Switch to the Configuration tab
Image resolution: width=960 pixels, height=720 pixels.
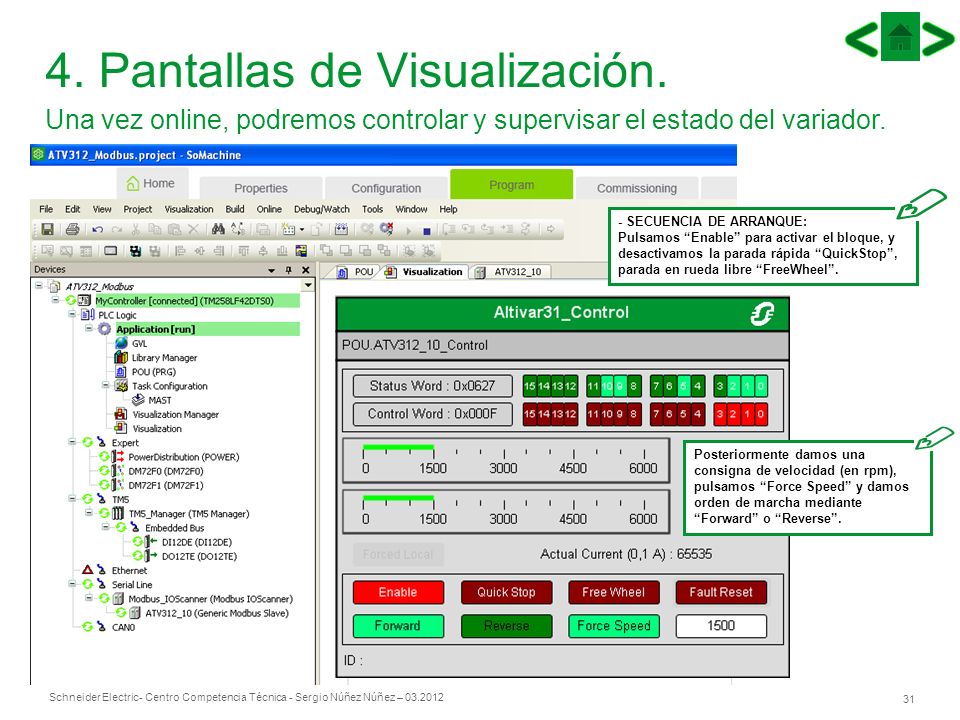pyautogui.click(x=386, y=188)
